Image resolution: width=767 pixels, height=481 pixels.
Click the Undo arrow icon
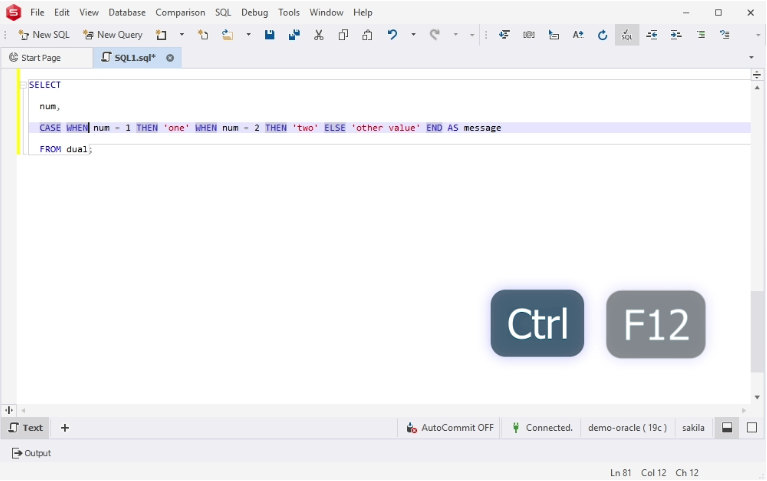pos(392,35)
